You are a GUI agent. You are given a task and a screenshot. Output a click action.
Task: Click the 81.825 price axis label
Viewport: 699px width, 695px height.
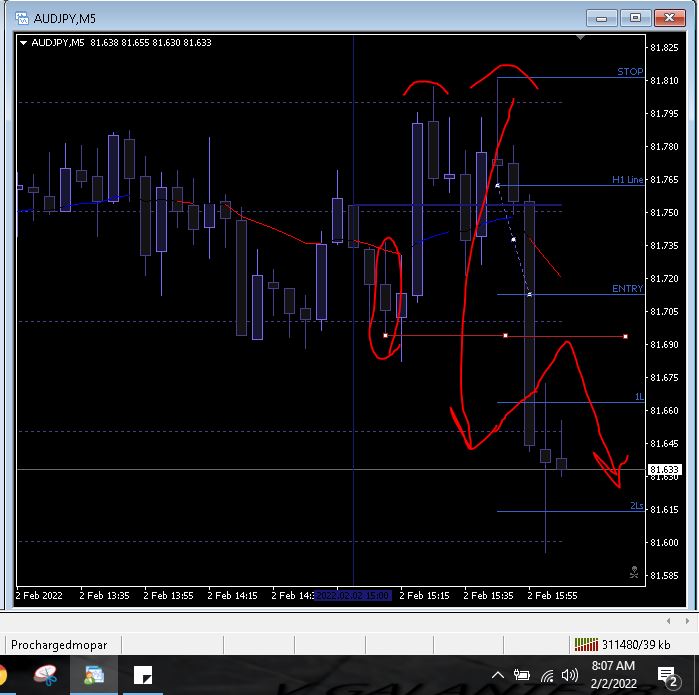[664, 48]
